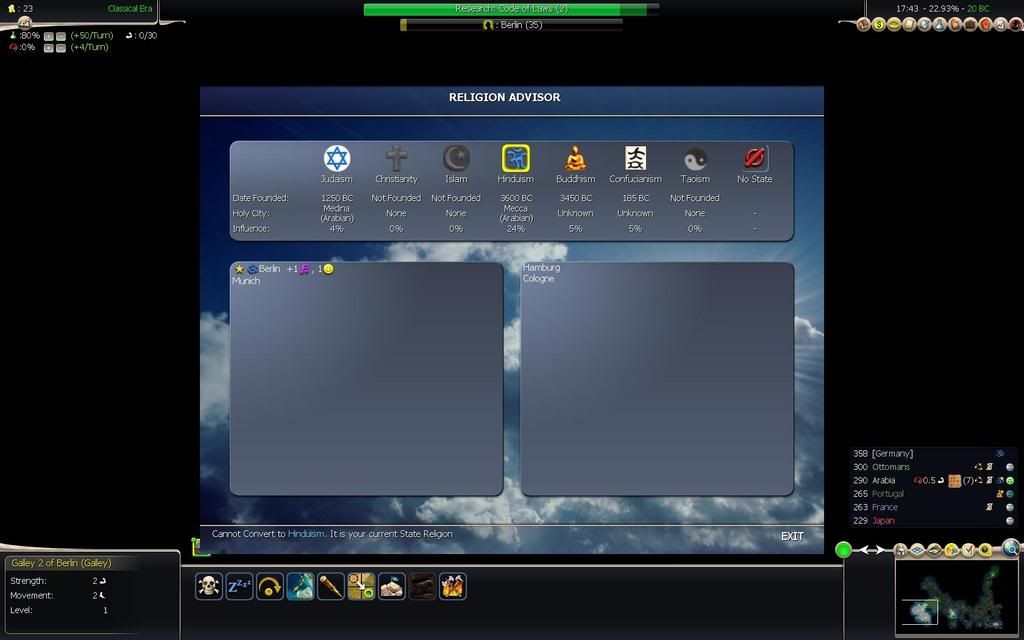This screenshot has height=640, width=1024.
Task: Click the world minimap
Action: click(x=958, y=598)
